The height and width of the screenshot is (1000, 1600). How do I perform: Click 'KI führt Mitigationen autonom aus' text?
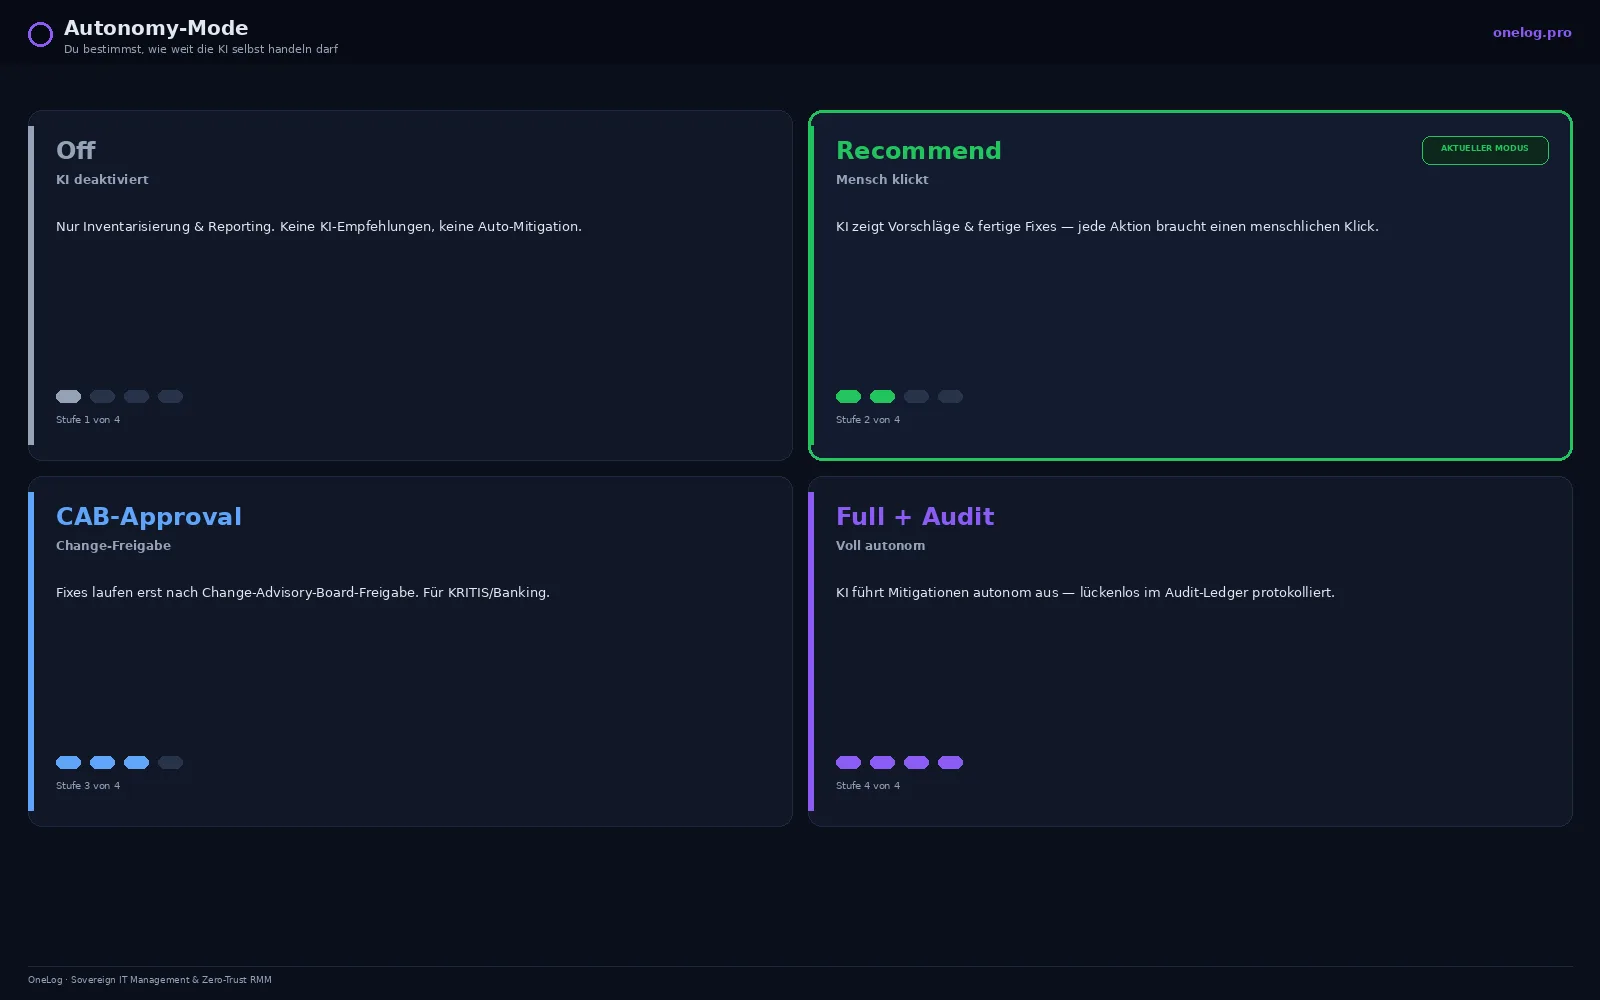click(1085, 593)
